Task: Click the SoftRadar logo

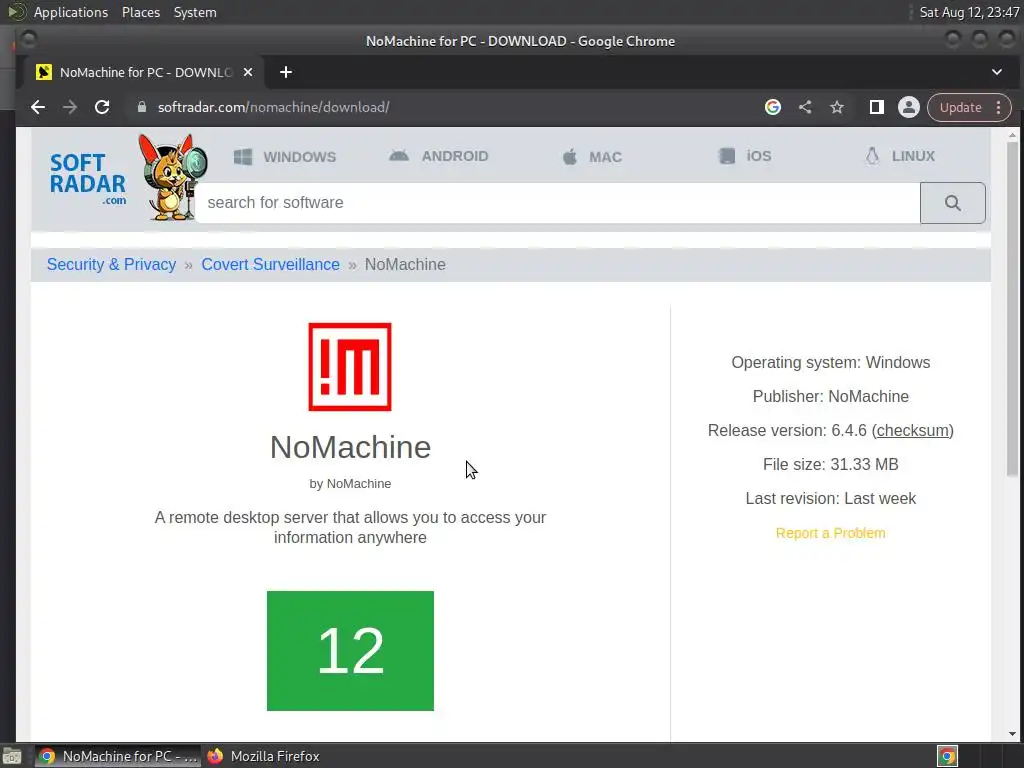Action: point(88,179)
